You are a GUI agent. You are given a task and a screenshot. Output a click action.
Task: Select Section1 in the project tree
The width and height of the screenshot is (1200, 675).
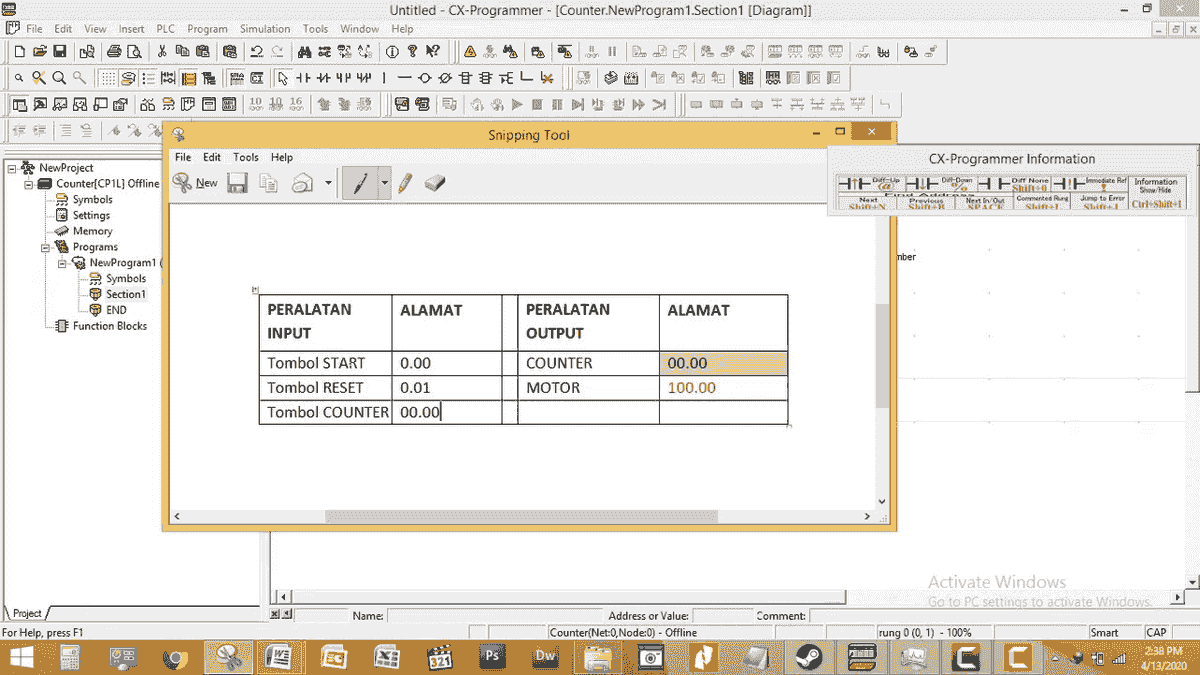[126, 294]
